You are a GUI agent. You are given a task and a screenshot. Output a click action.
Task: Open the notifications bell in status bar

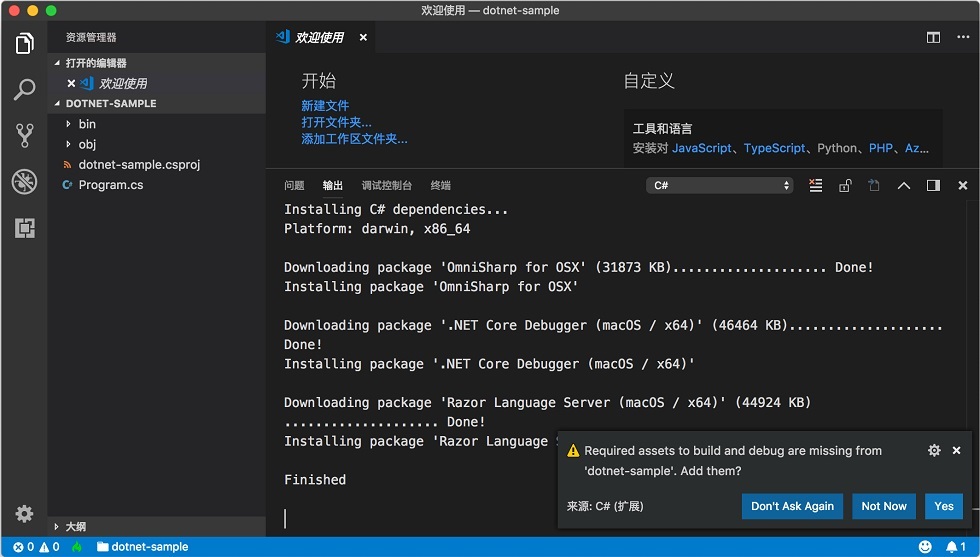(x=956, y=547)
